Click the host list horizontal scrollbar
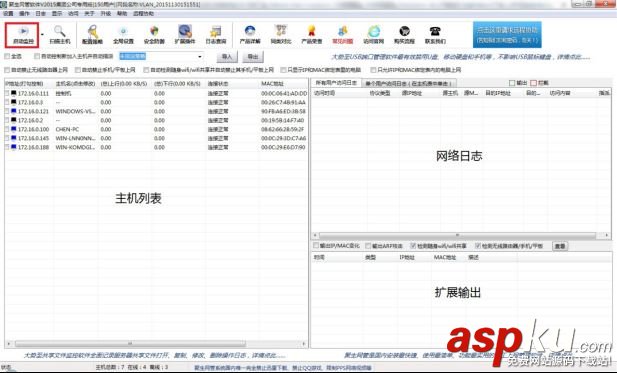Viewport: 617px width, 373px height. (130, 344)
